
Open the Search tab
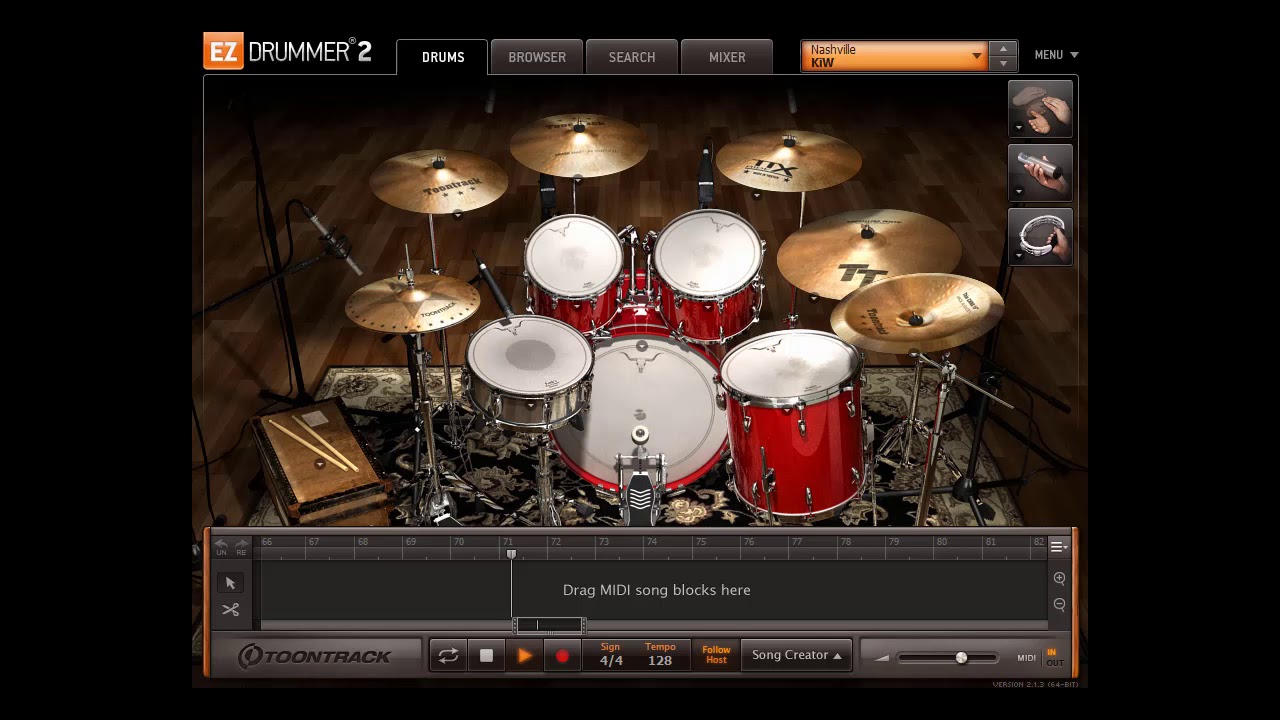tap(632, 57)
